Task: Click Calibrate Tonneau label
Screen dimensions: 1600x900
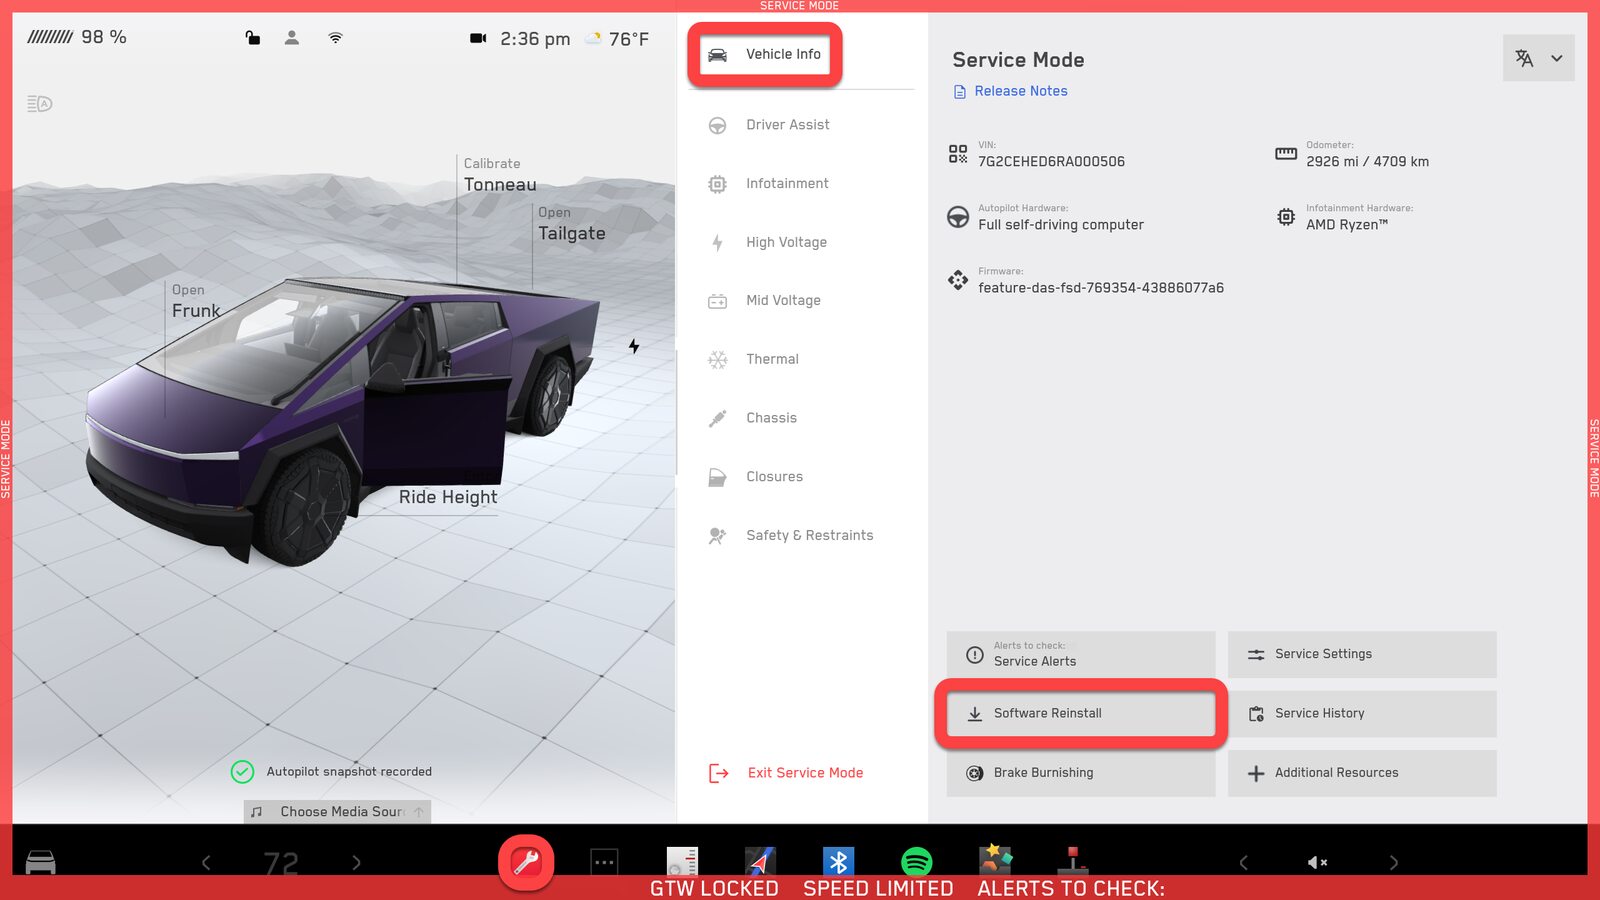Action: 499,175
